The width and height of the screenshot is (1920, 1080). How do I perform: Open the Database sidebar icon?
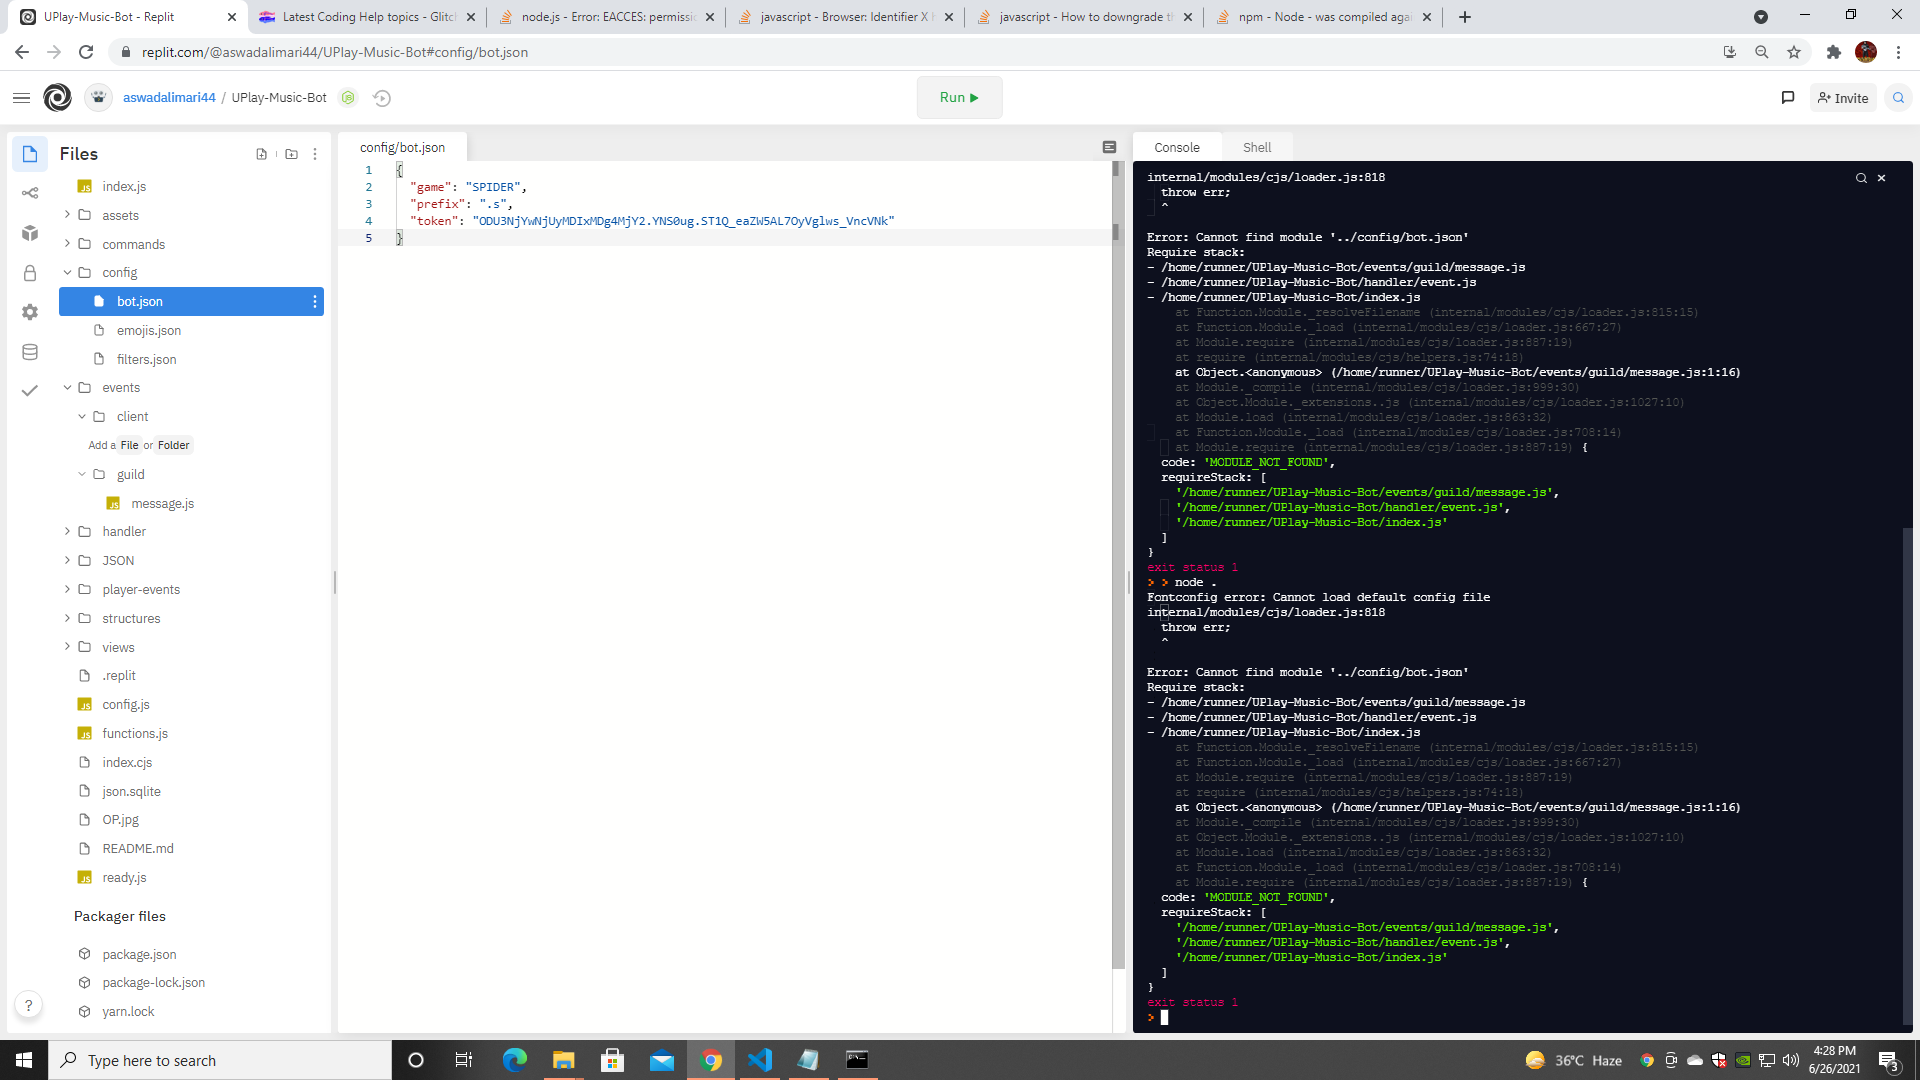(30, 352)
